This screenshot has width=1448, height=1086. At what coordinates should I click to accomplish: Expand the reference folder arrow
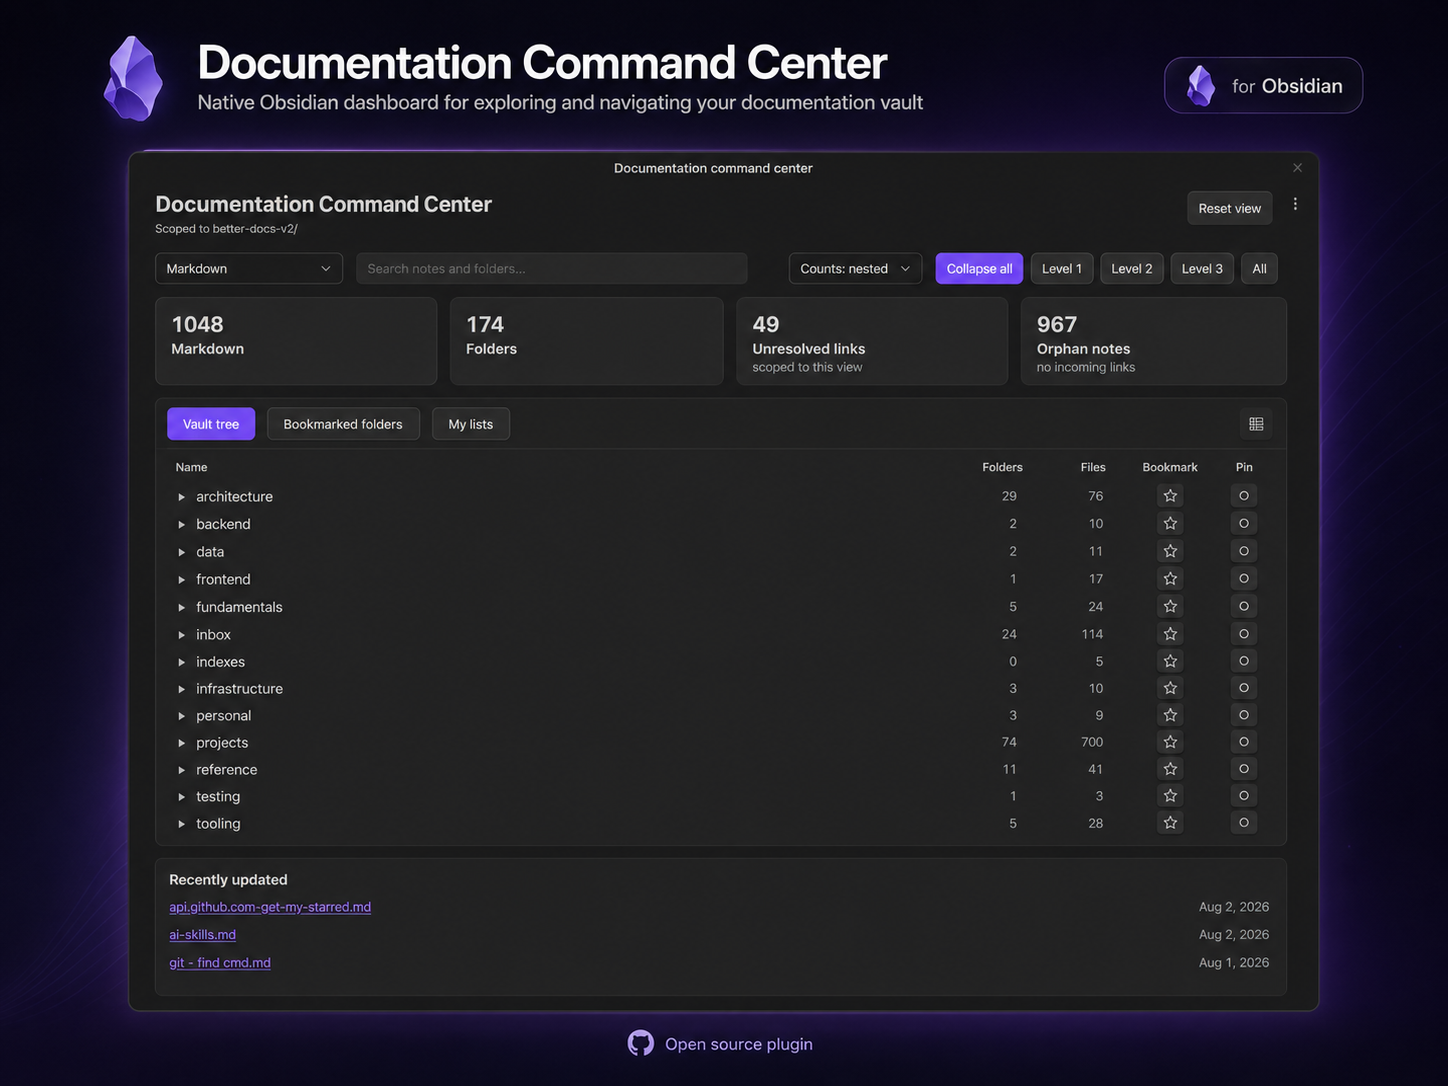click(181, 770)
